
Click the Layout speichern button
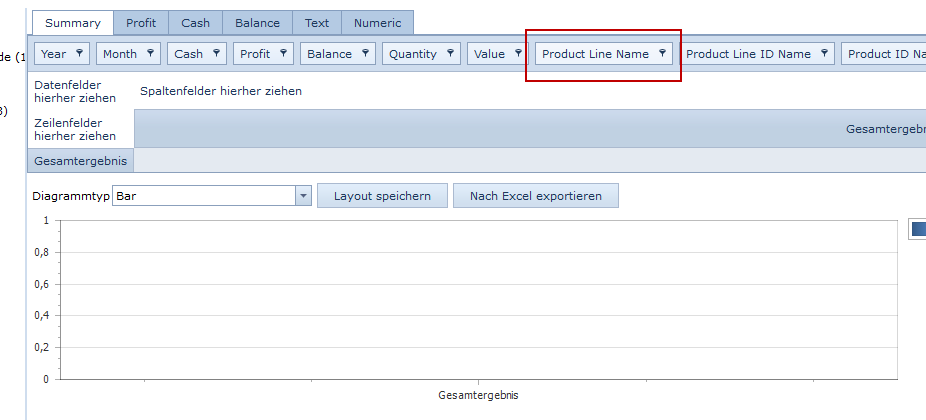point(382,196)
